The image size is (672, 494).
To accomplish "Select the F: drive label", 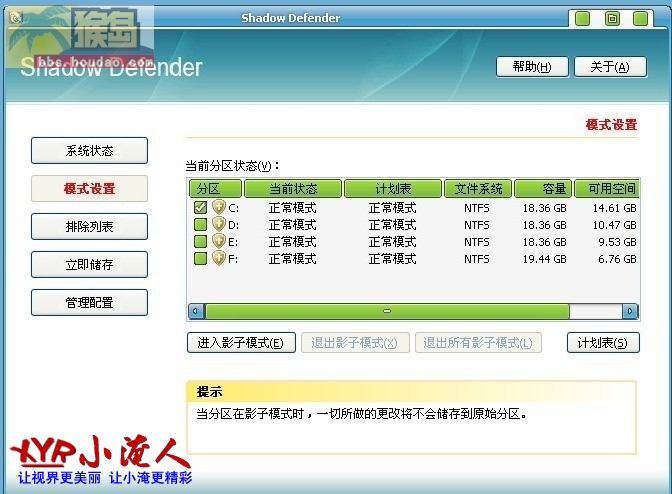I will click(x=233, y=259).
